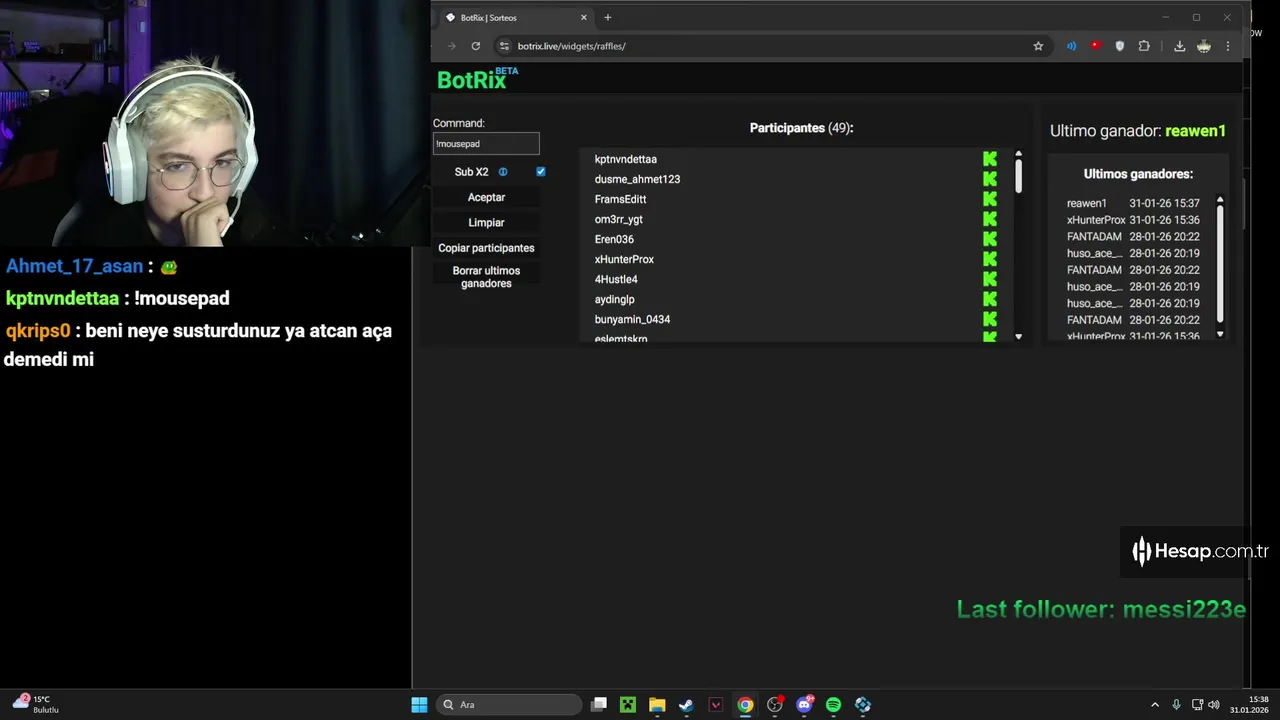Click Kick icon next to 4Hustle4
The width and height of the screenshot is (1280, 720).
coord(990,279)
